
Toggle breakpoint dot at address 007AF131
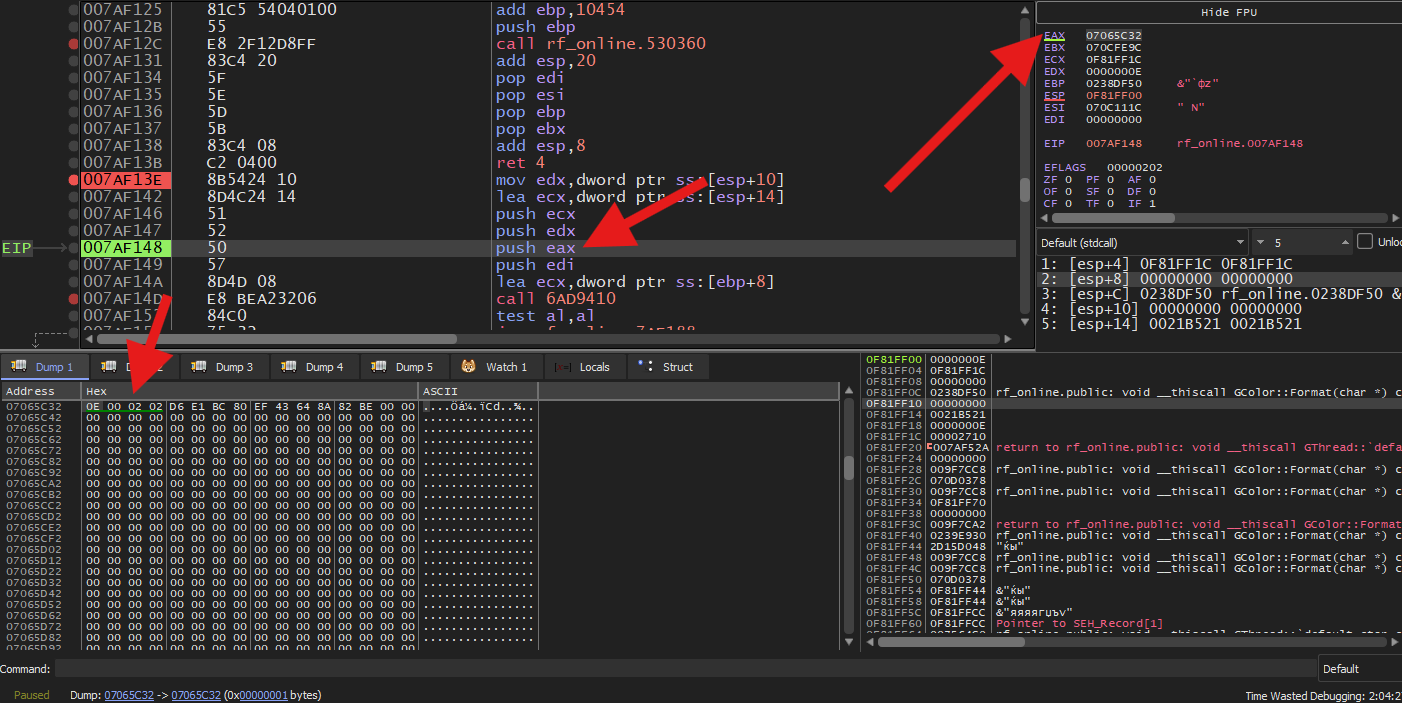pyautogui.click(x=73, y=61)
